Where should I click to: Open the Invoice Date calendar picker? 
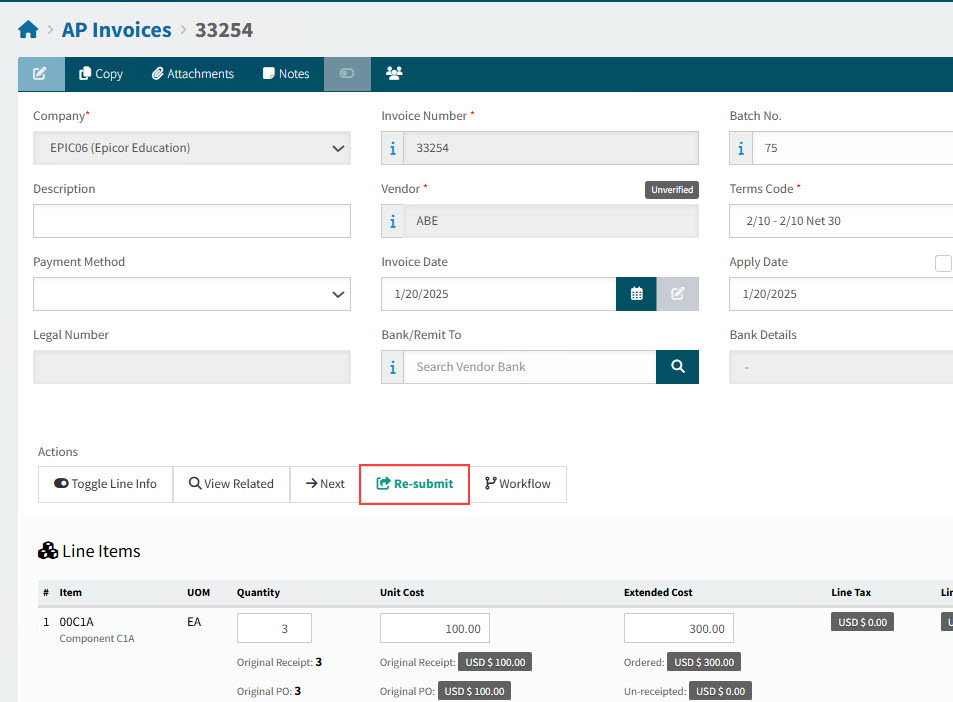point(636,294)
